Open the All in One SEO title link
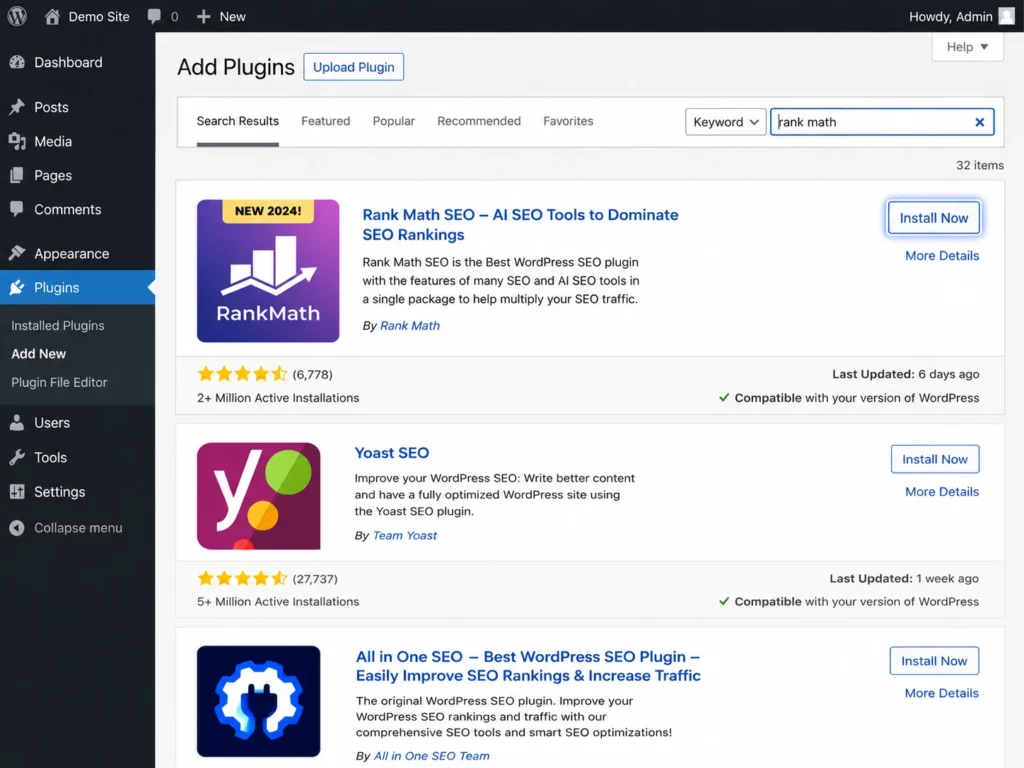Viewport: 1024px width, 768px height. pyautogui.click(x=528, y=666)
